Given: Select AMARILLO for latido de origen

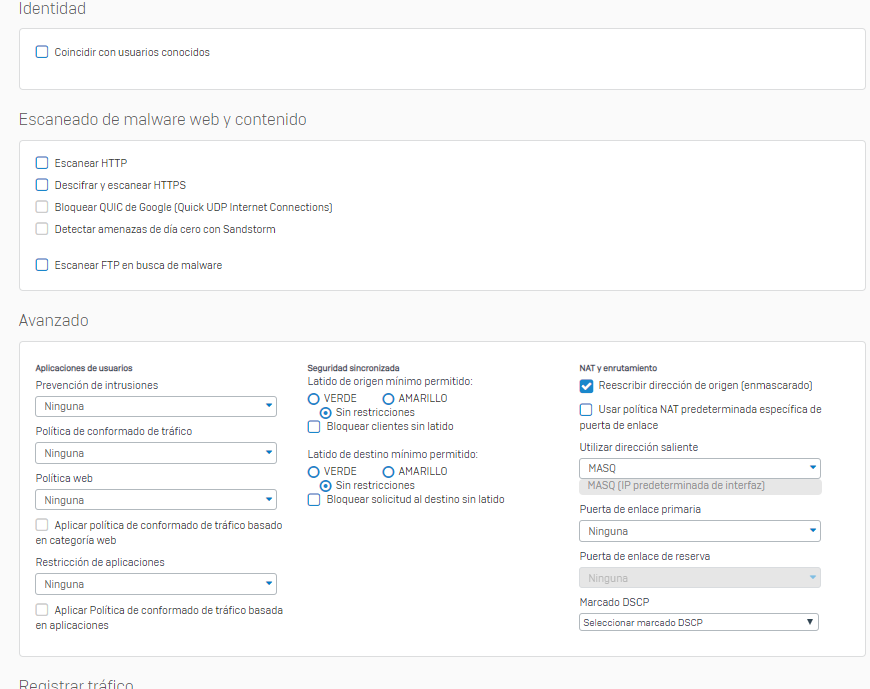Looking at the screenshot, I should pyautogui.click(x=388, y=398).
